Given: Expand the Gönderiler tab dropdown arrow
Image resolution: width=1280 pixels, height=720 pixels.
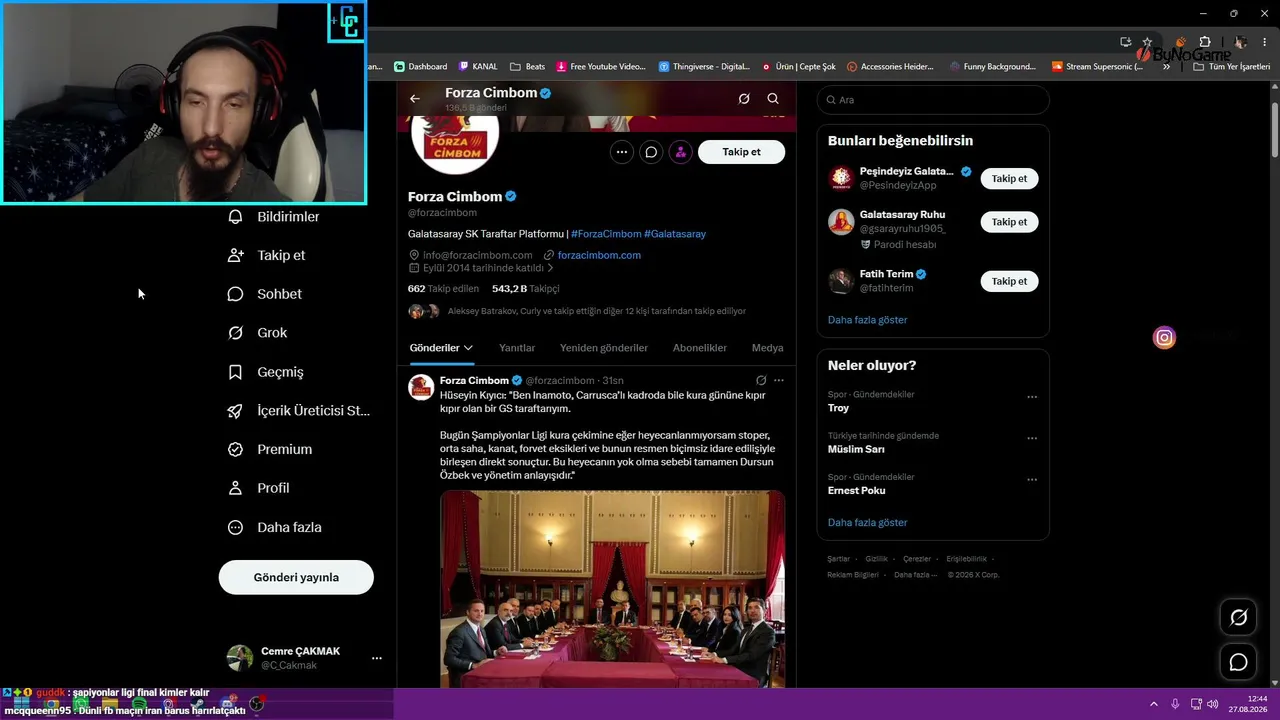Looking at the screenshot, I should (468, 348).
